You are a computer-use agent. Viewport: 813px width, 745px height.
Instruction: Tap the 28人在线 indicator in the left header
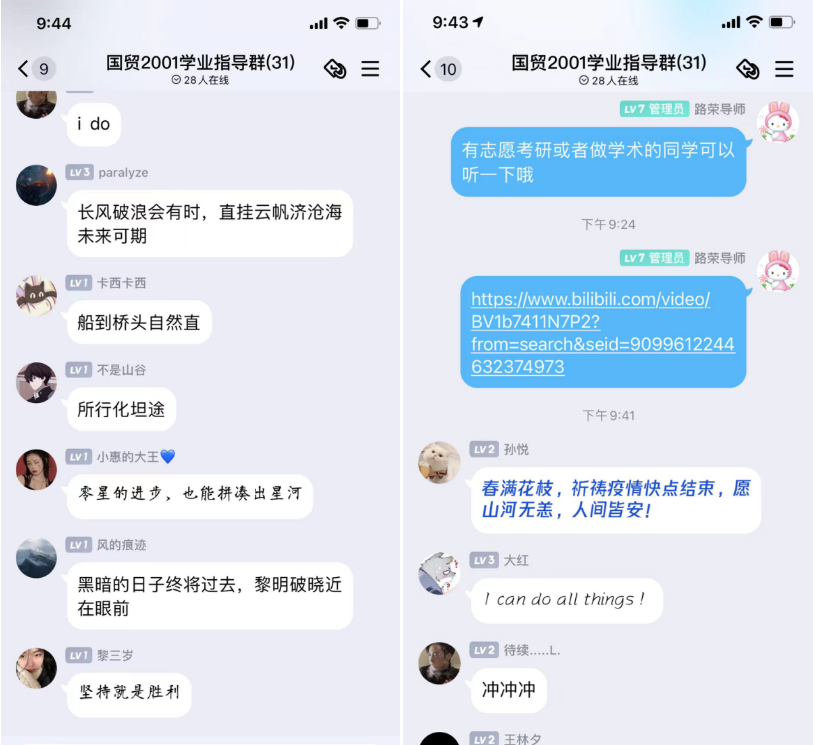200,80
